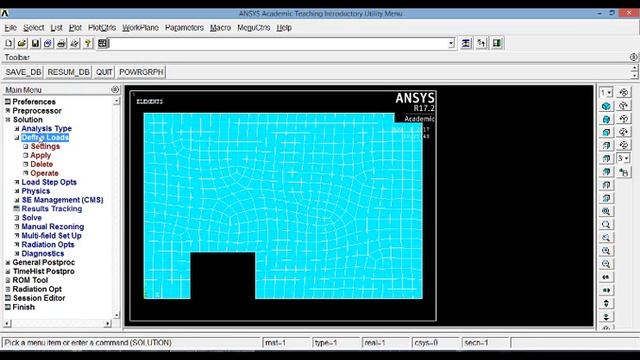Open the PlotCtrls menu
Viewport: 640px width, 360px height.
(102, 28)
